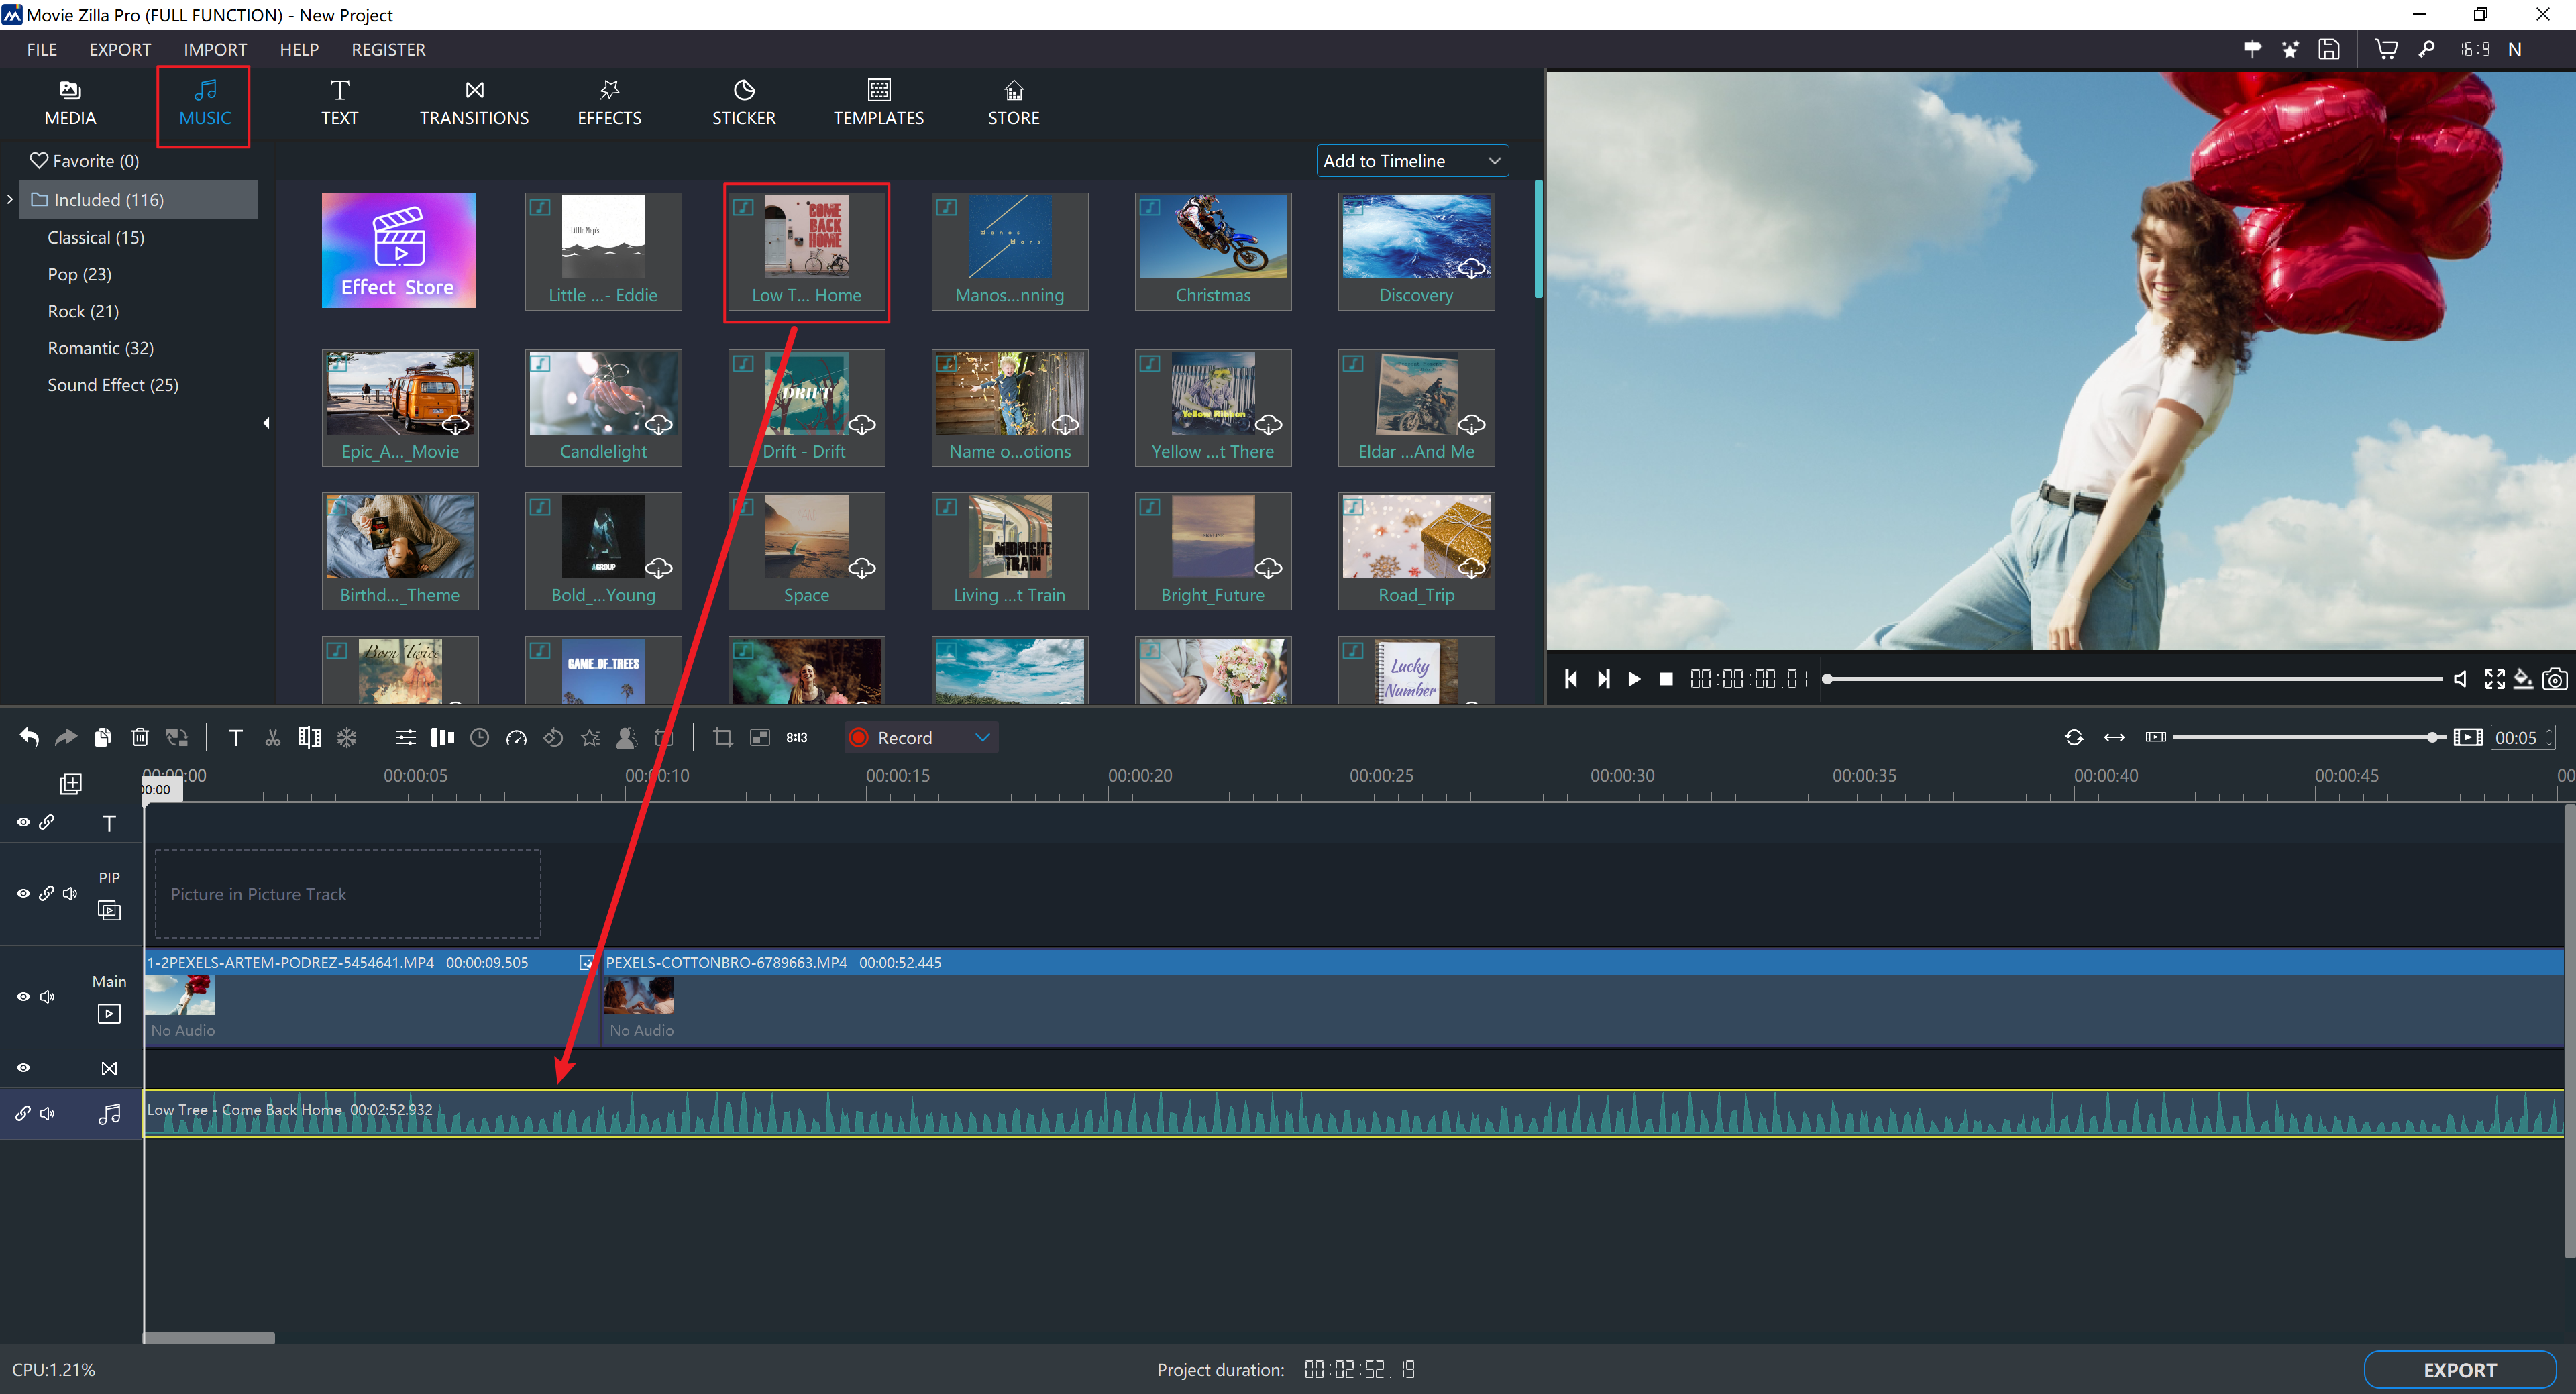Mute the Main track audio

pos(46,997)
